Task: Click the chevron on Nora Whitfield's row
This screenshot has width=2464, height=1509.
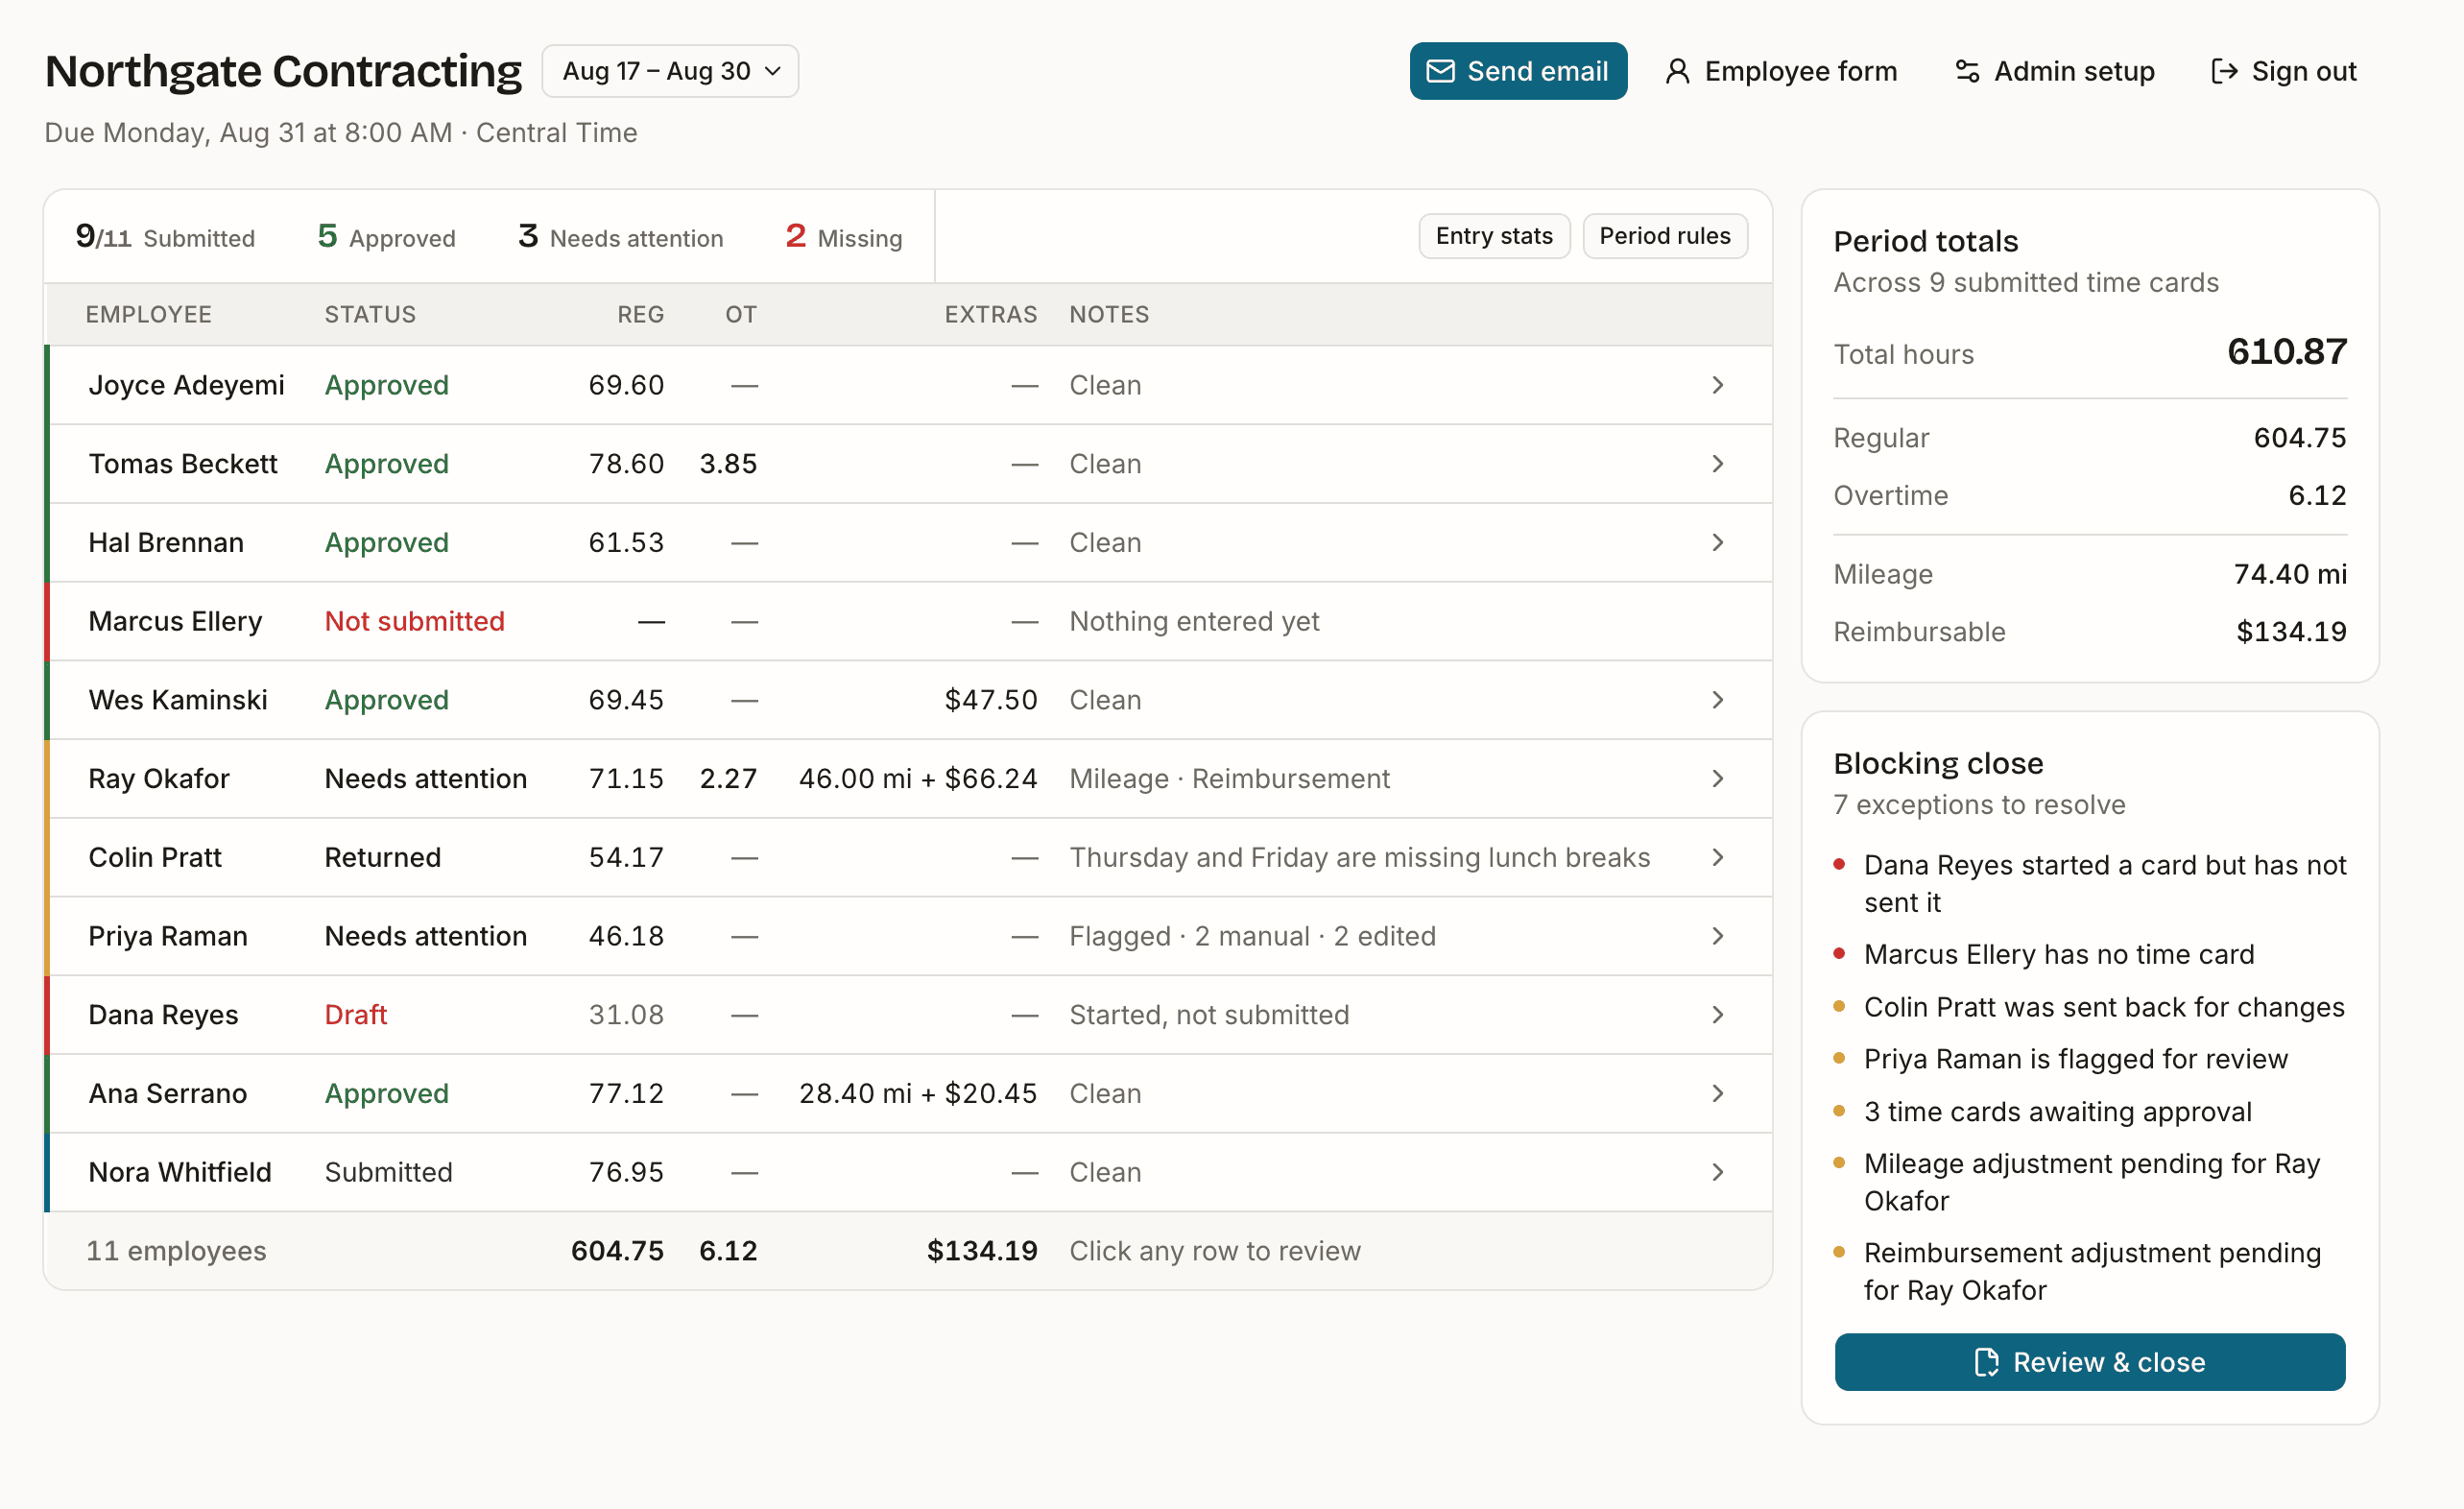Action: pyautogui.click(x=1717, y=1172)
